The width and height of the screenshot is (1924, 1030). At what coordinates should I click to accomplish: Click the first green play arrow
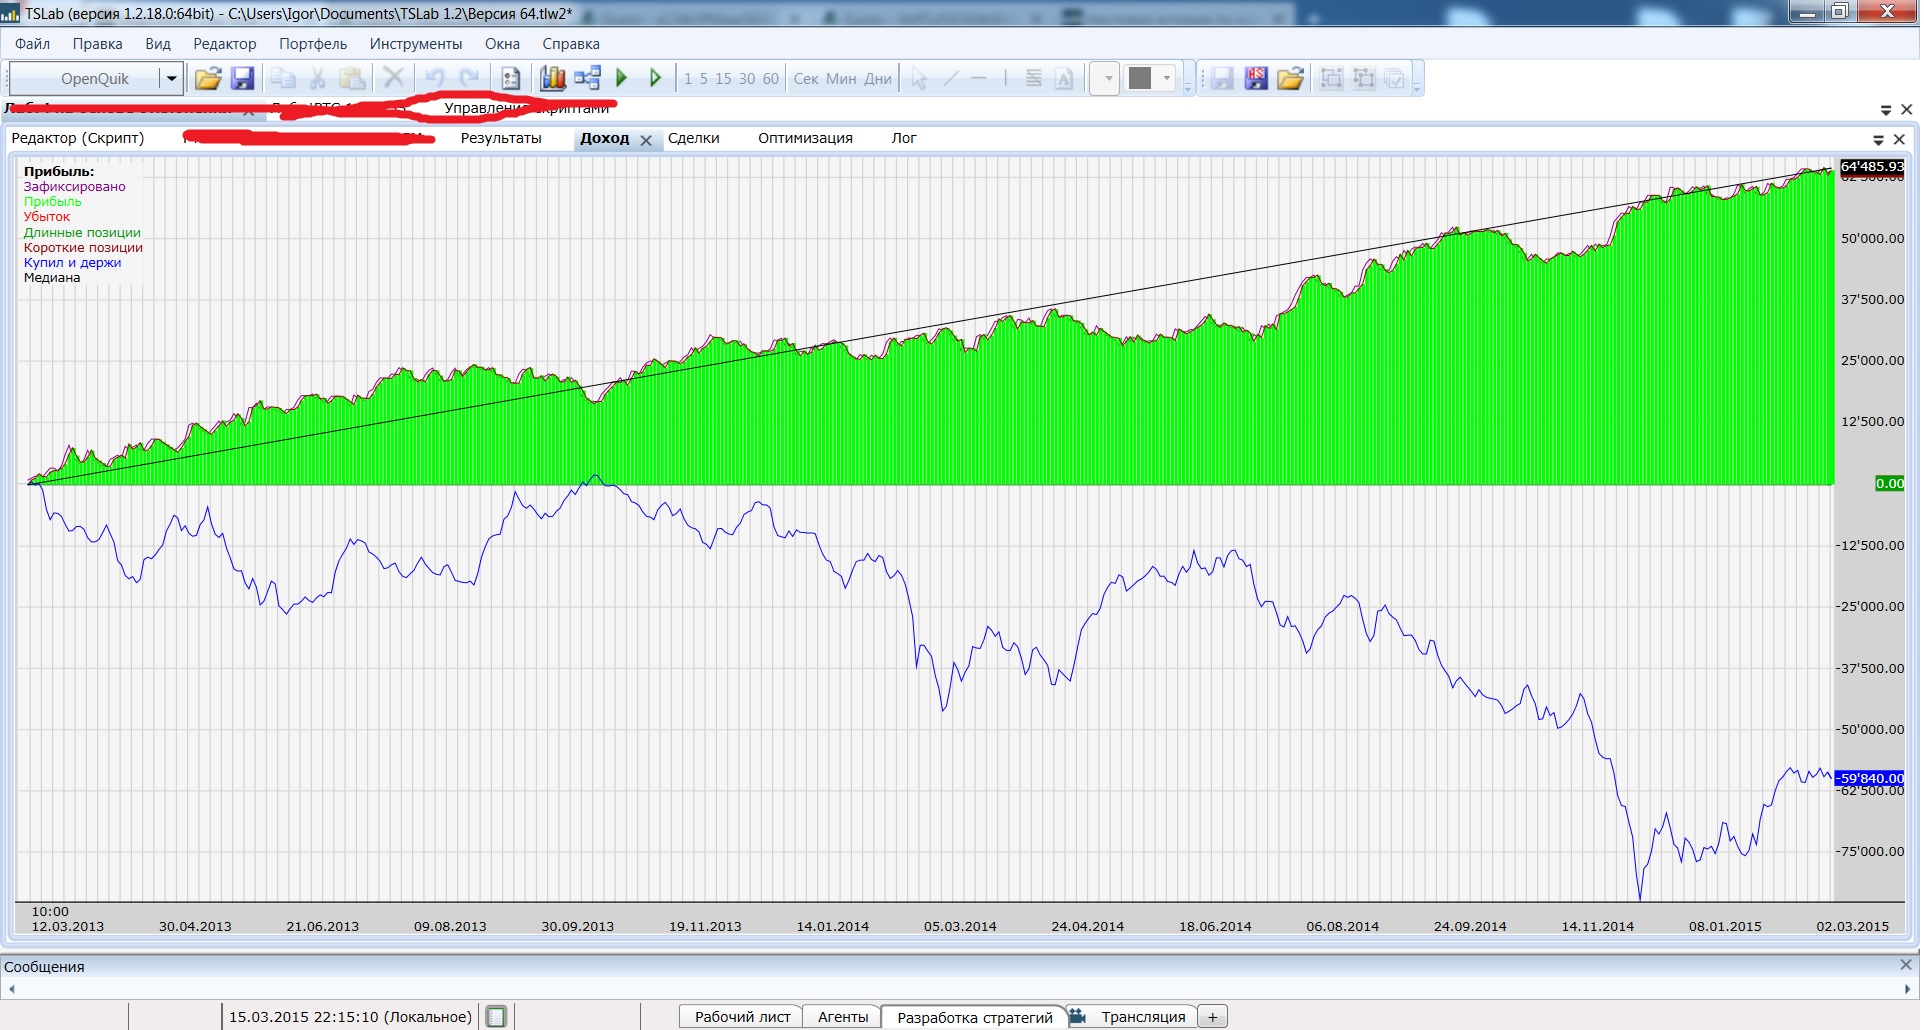click(621, 79)
